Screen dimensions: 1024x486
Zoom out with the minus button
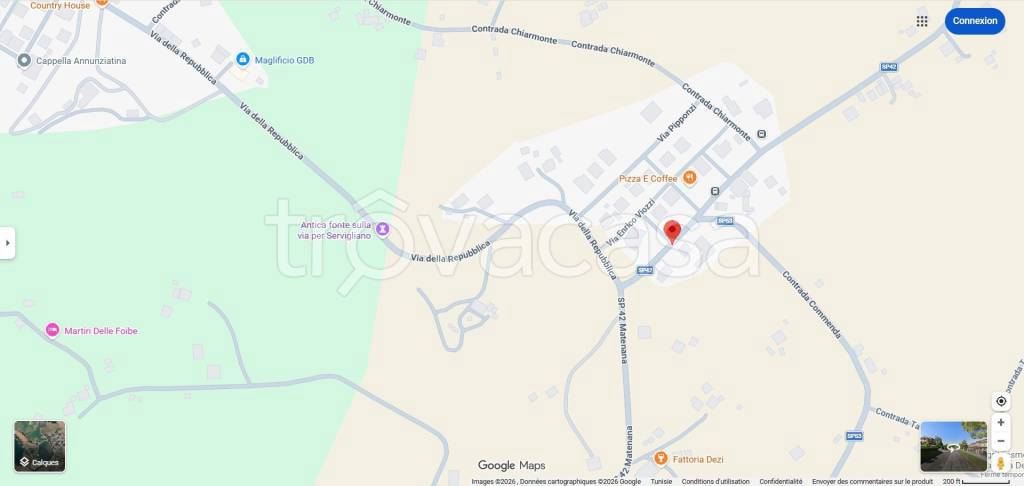[1000, 441]
